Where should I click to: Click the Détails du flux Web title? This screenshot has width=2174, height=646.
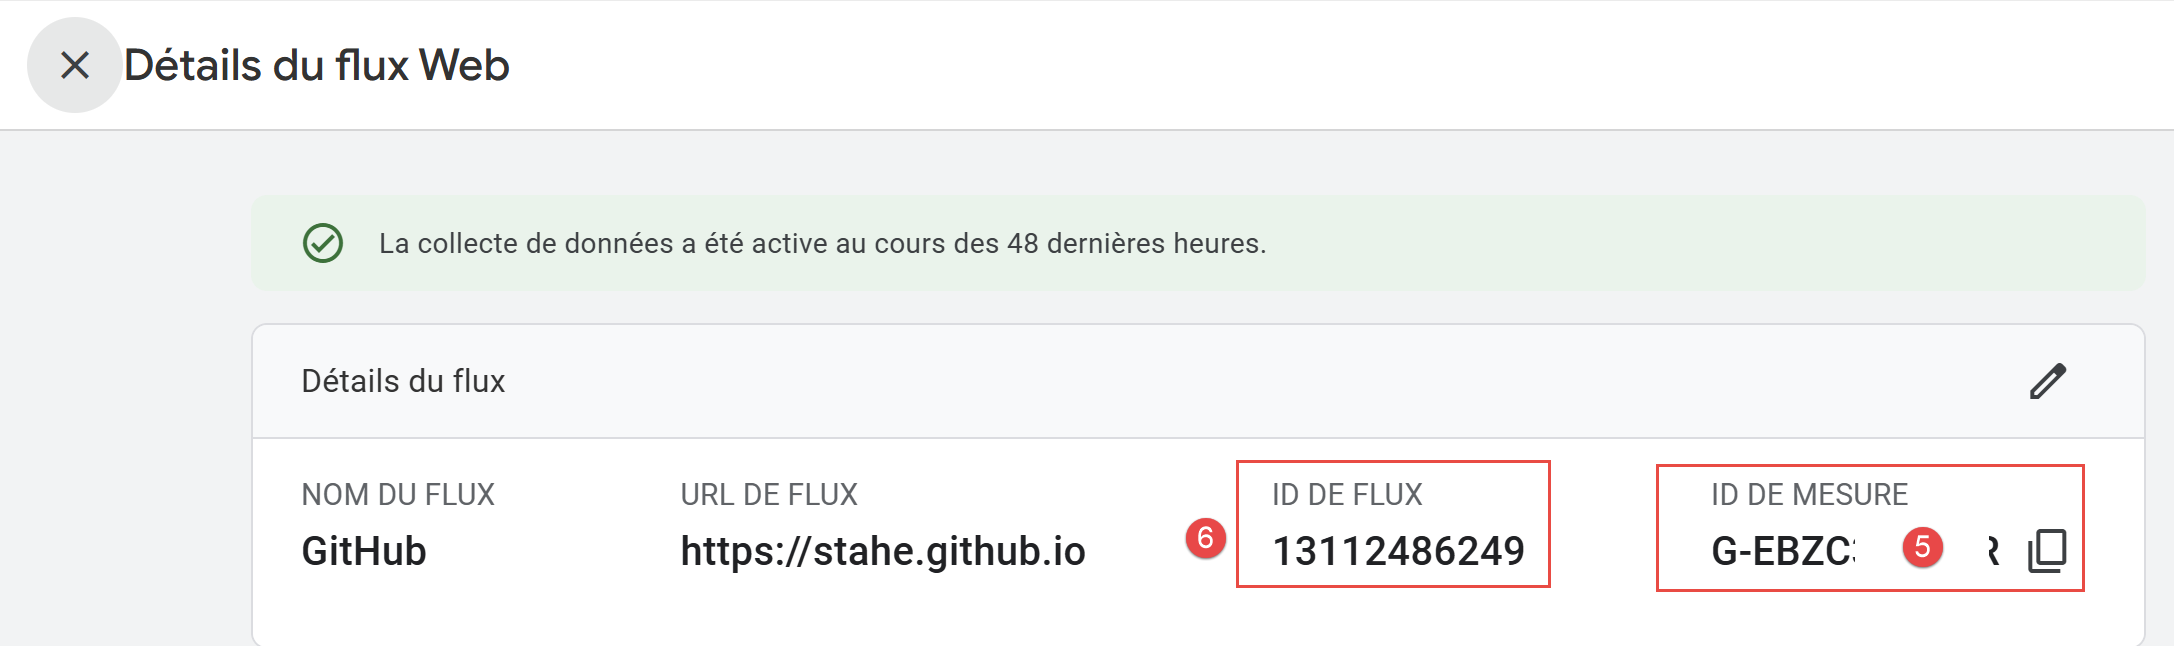pos(316,66)
